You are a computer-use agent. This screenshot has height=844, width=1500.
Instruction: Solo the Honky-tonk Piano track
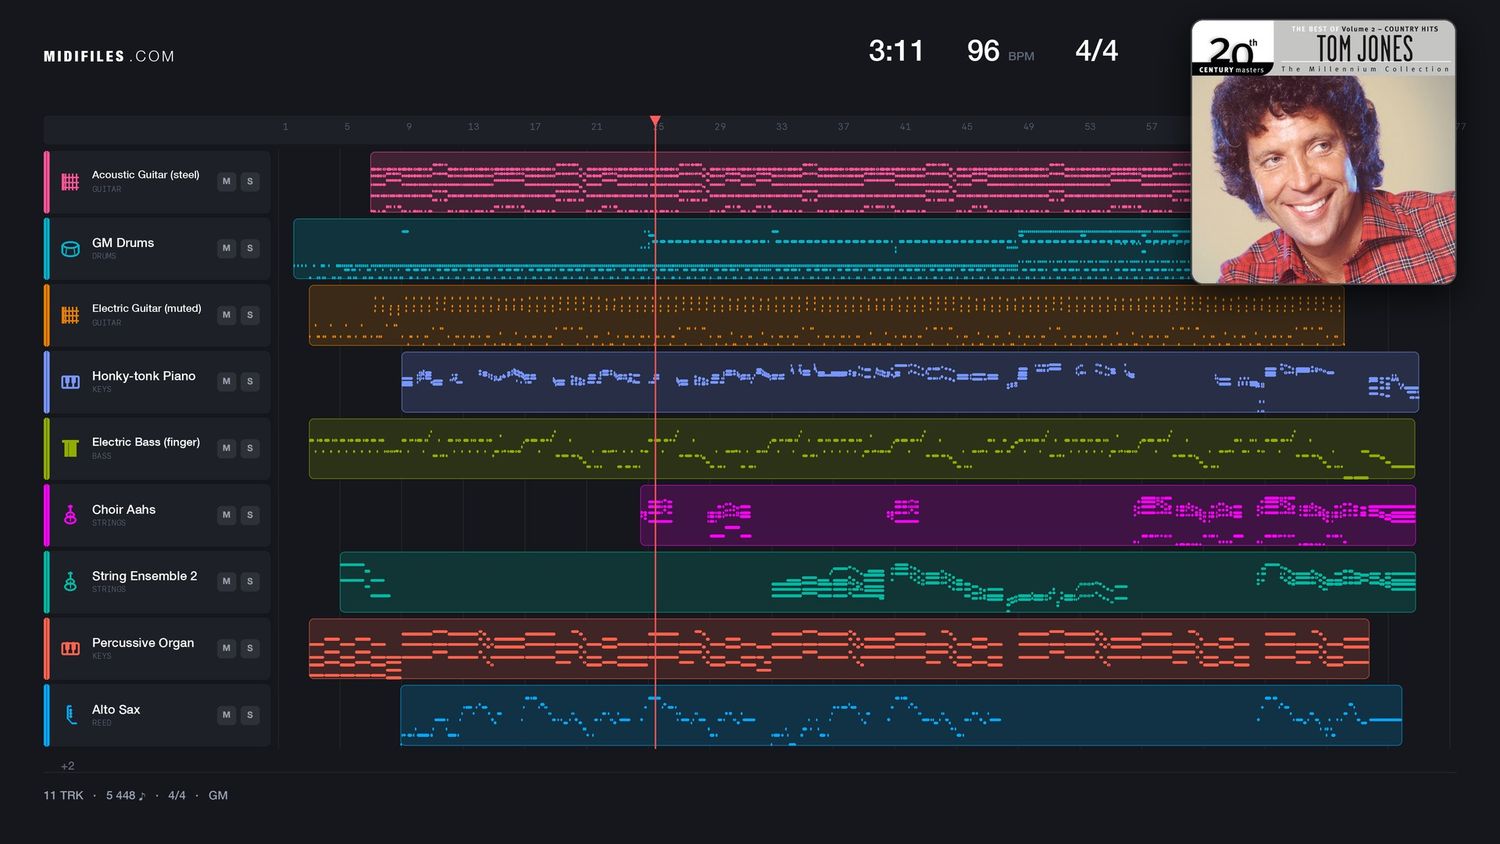click(250, 381)
